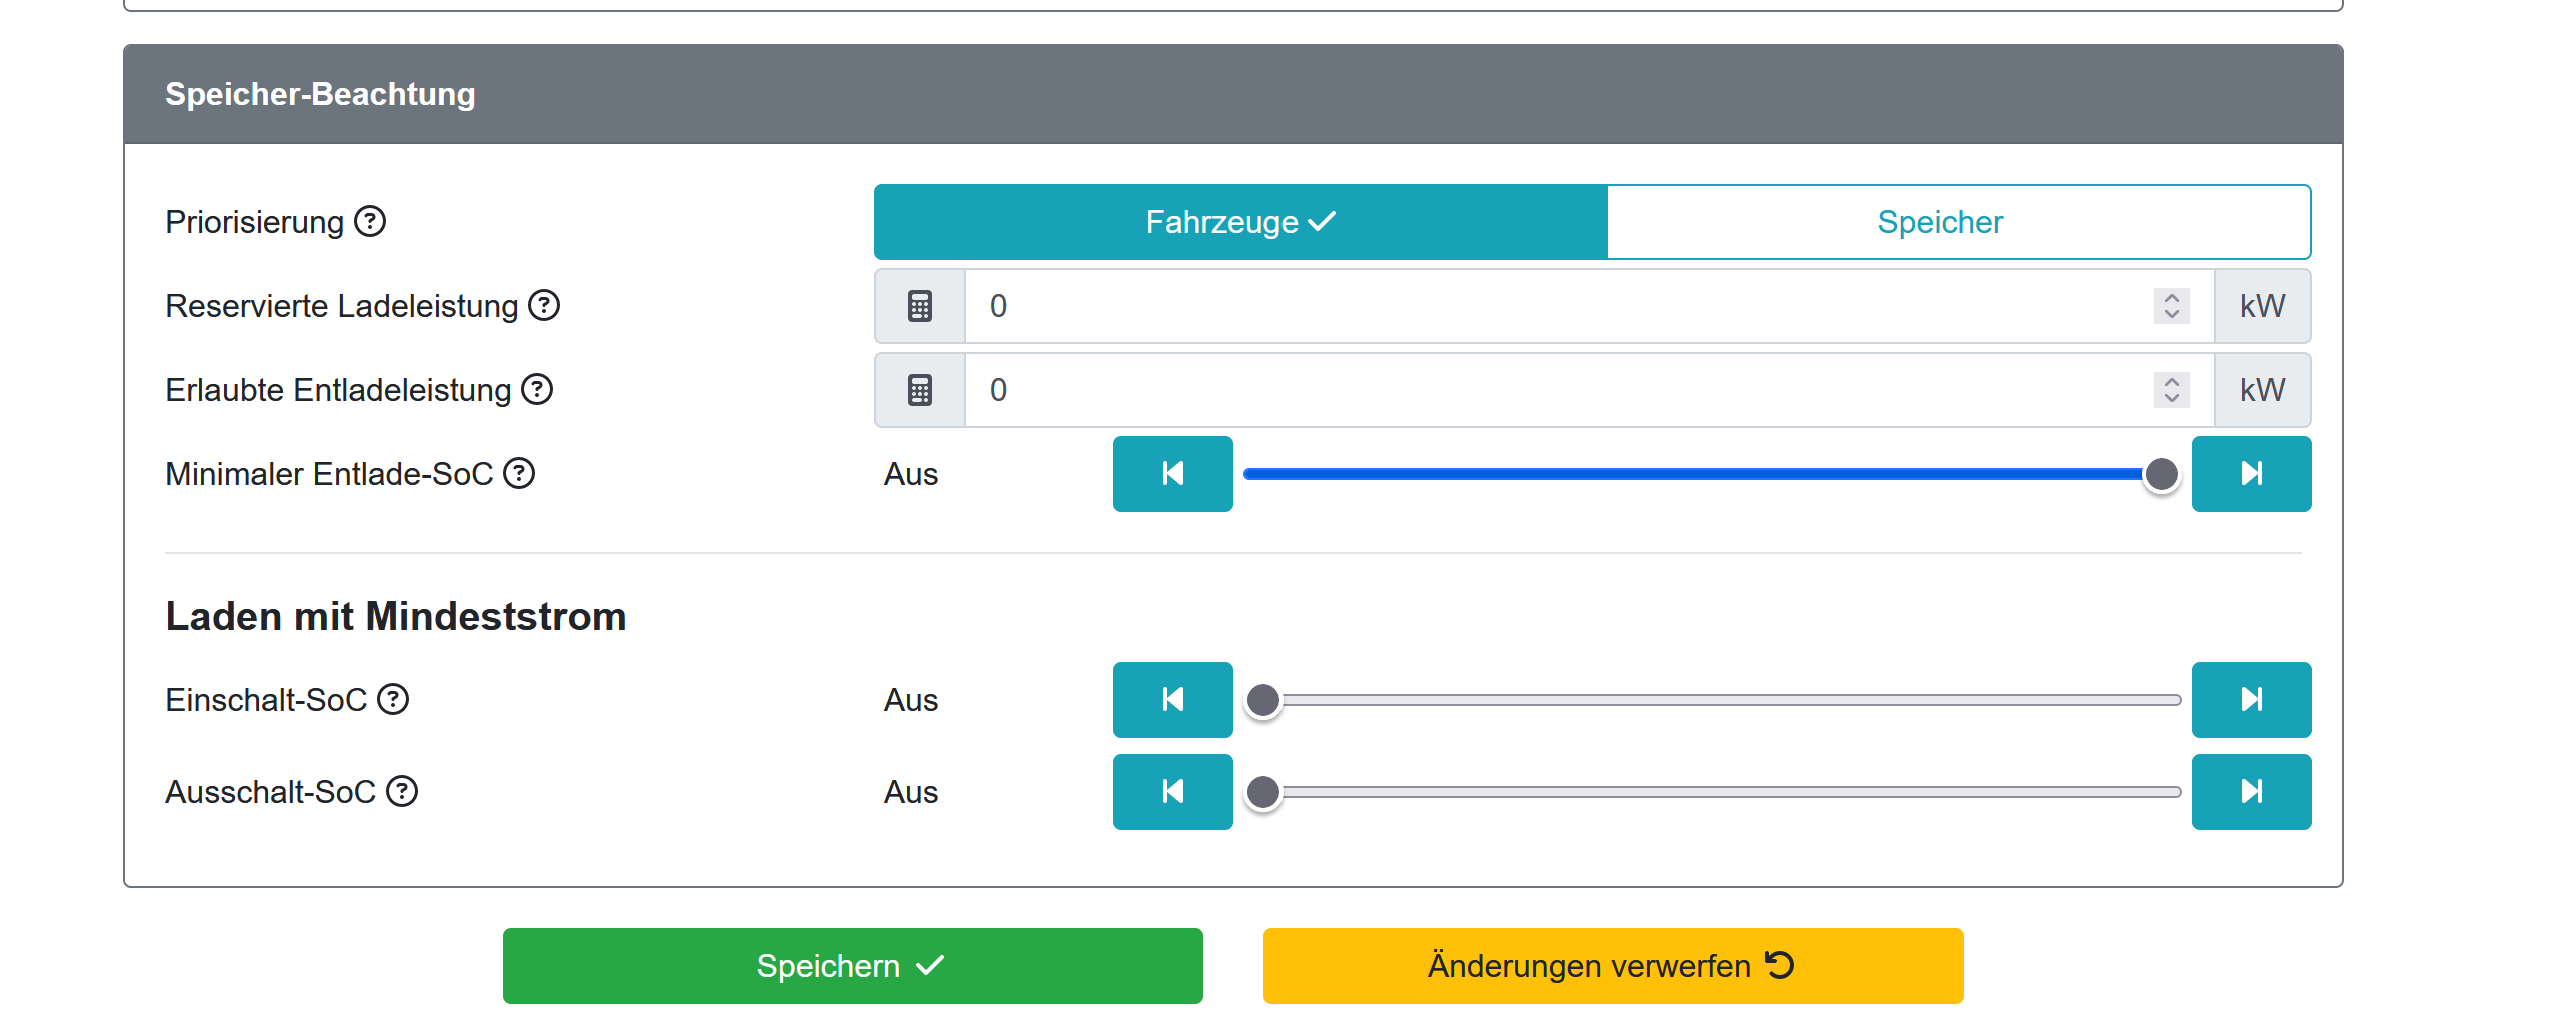This screenshot has height=1032, width=2566.
Task: Click calculator icon for Erlaubte Entladeleistung
Action: click(920, 390)
